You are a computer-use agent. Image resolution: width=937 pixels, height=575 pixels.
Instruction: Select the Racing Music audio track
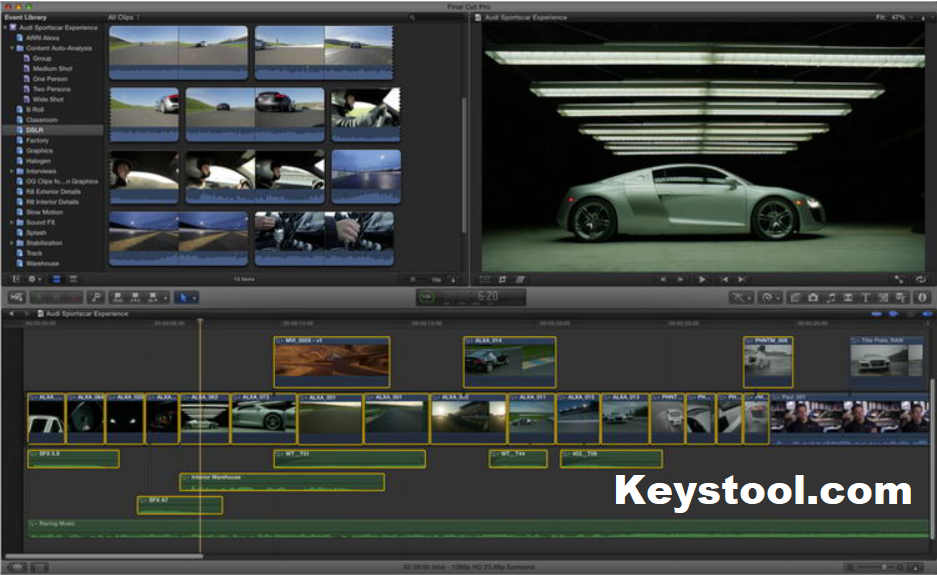[x=478, y=528]
